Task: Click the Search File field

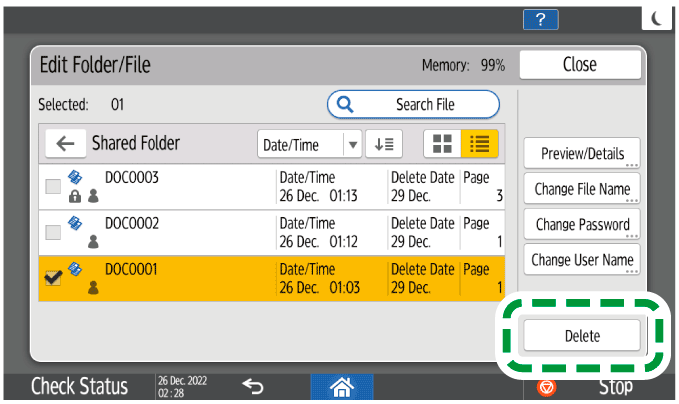Action: coord(413,104)
